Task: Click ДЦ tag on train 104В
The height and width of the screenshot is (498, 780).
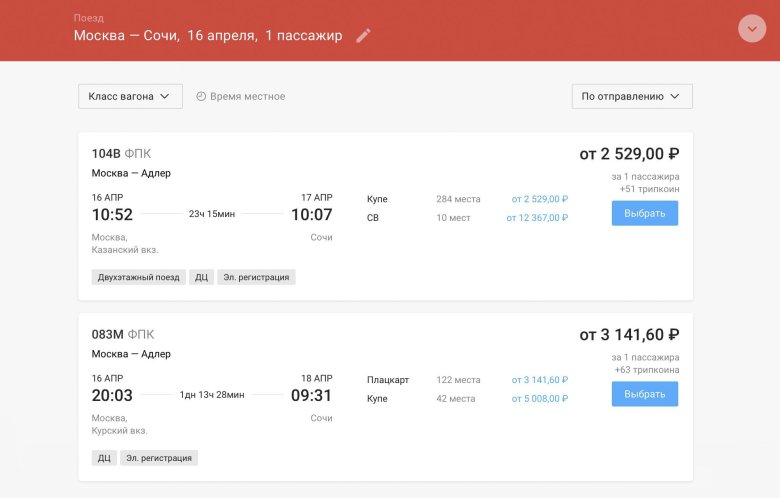Action: pyautogui.click(x=201, y=277)
